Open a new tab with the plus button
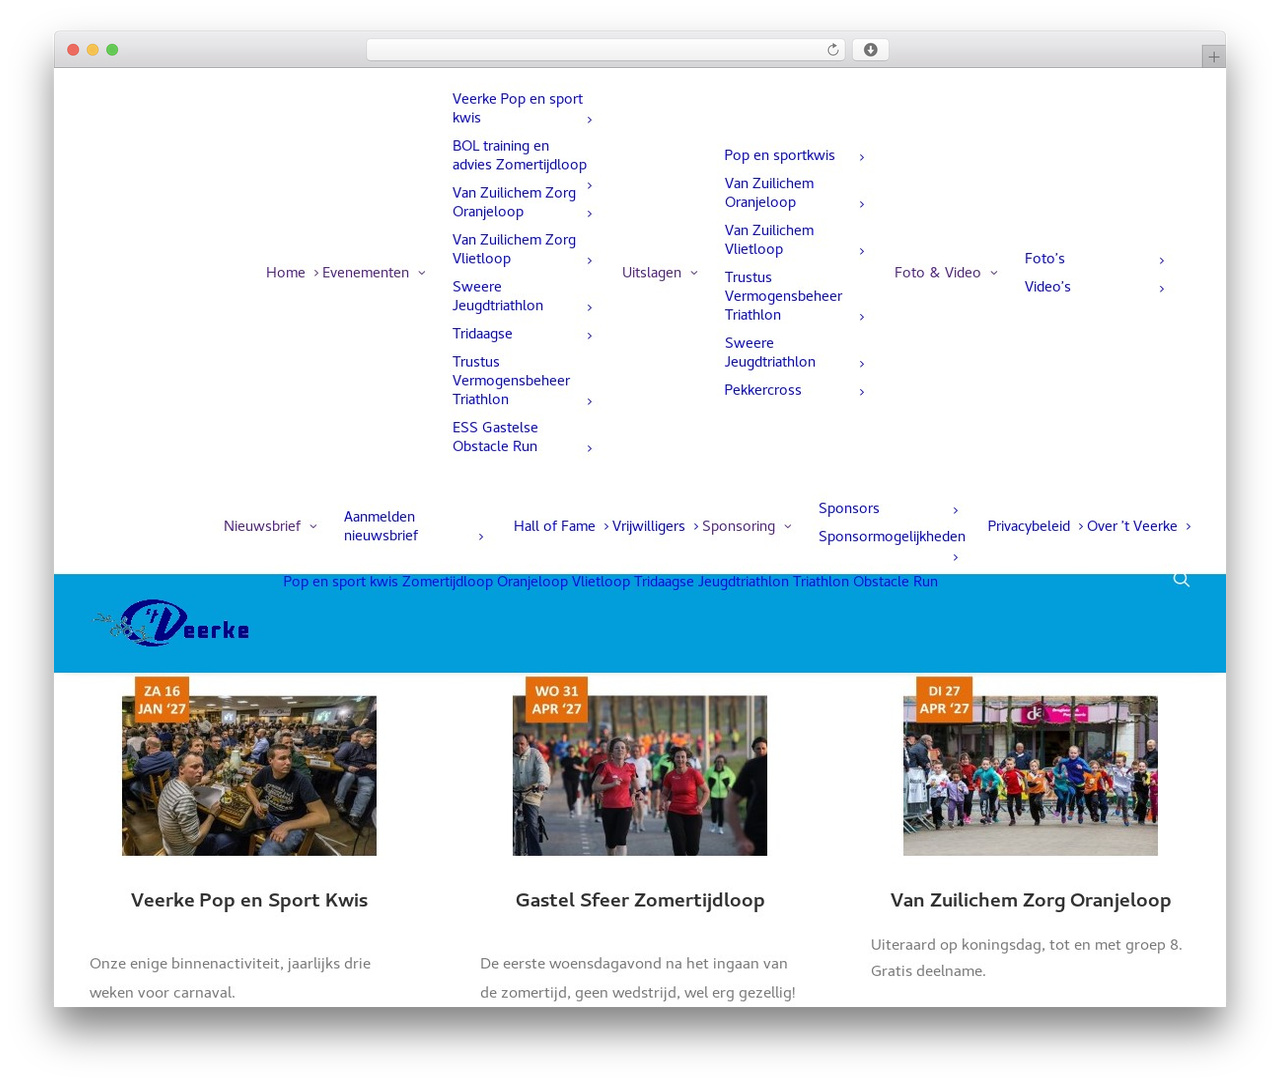The height and width of the screenshot is (1084, 1280). tap(1213, 57)
